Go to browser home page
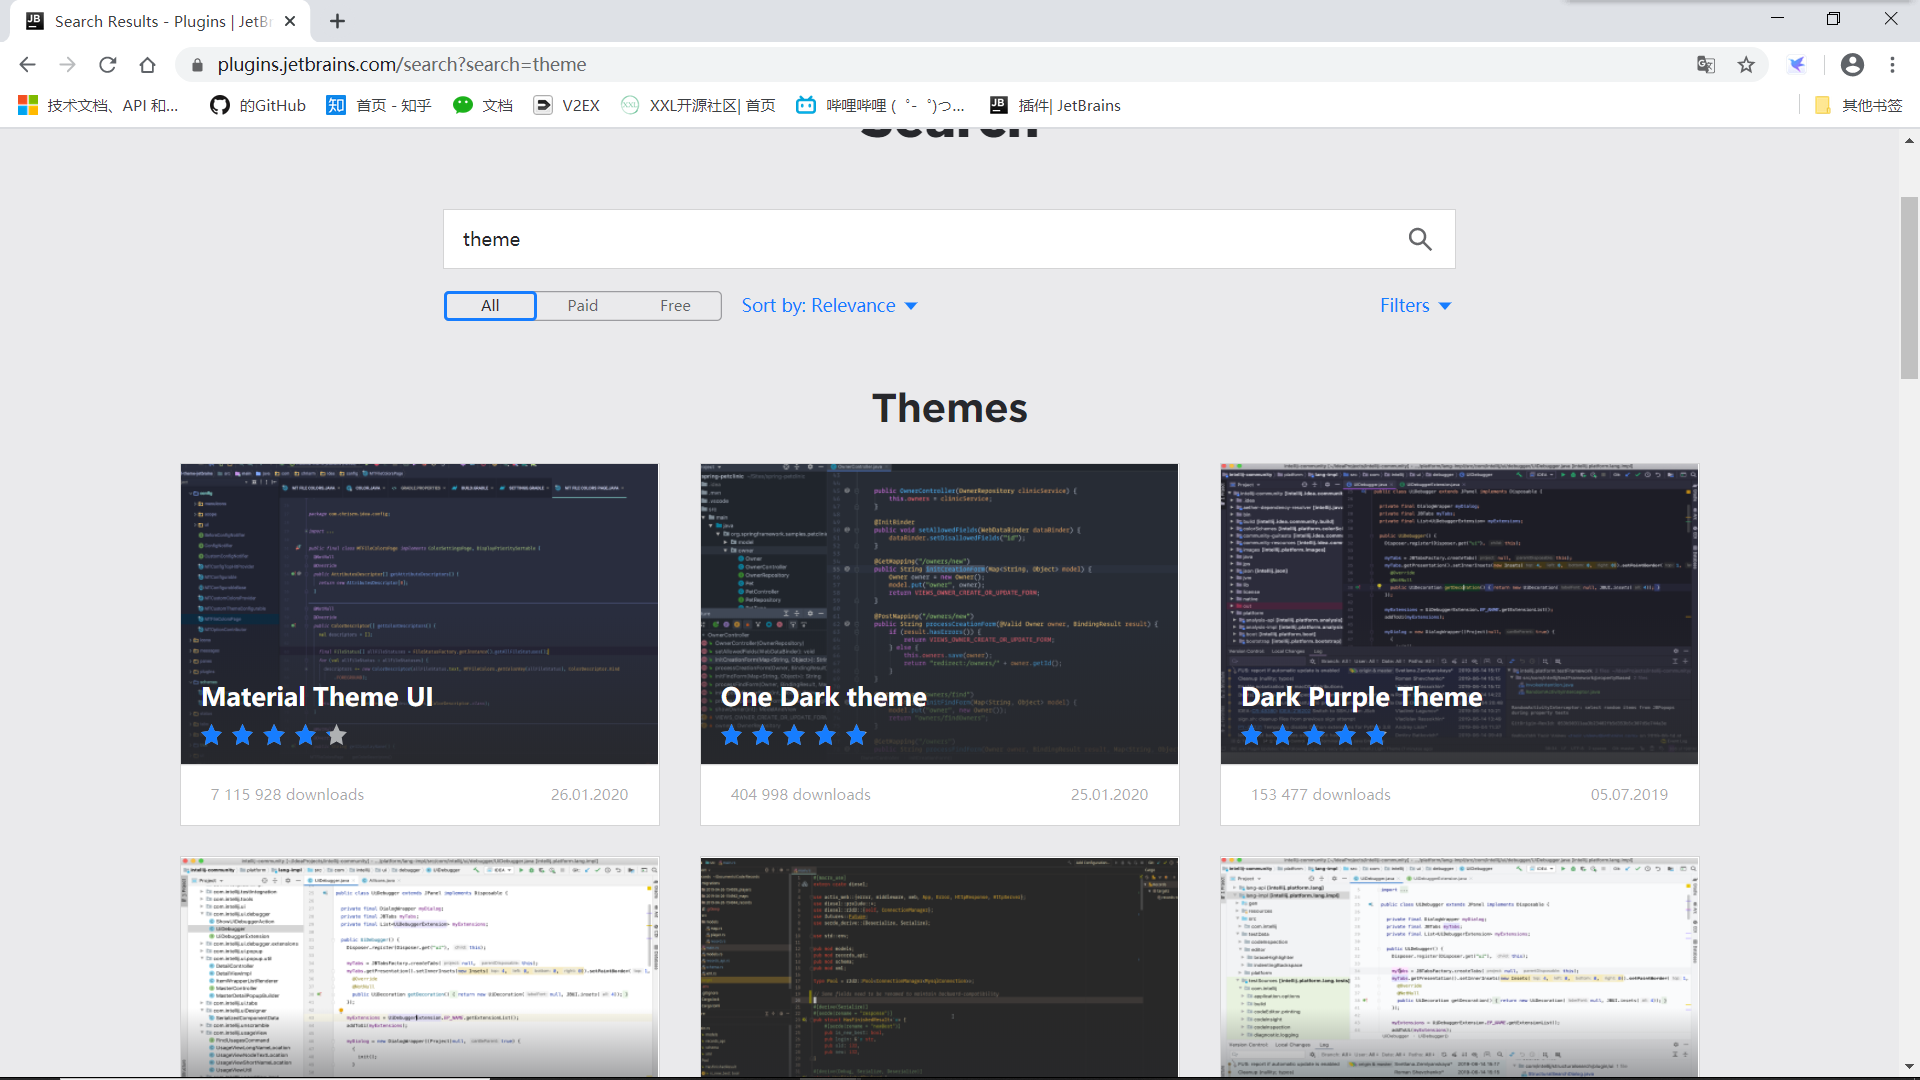The height and width of the screenshot is (1080, 1920). click(x=148, y=65)
